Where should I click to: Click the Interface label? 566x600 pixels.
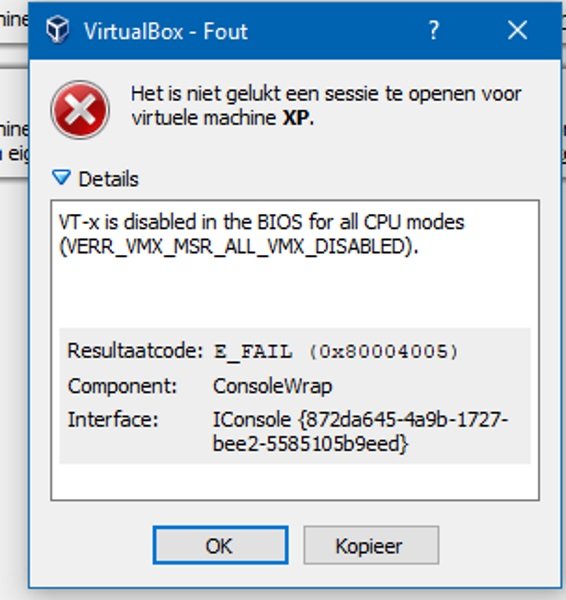coord(113,420)
